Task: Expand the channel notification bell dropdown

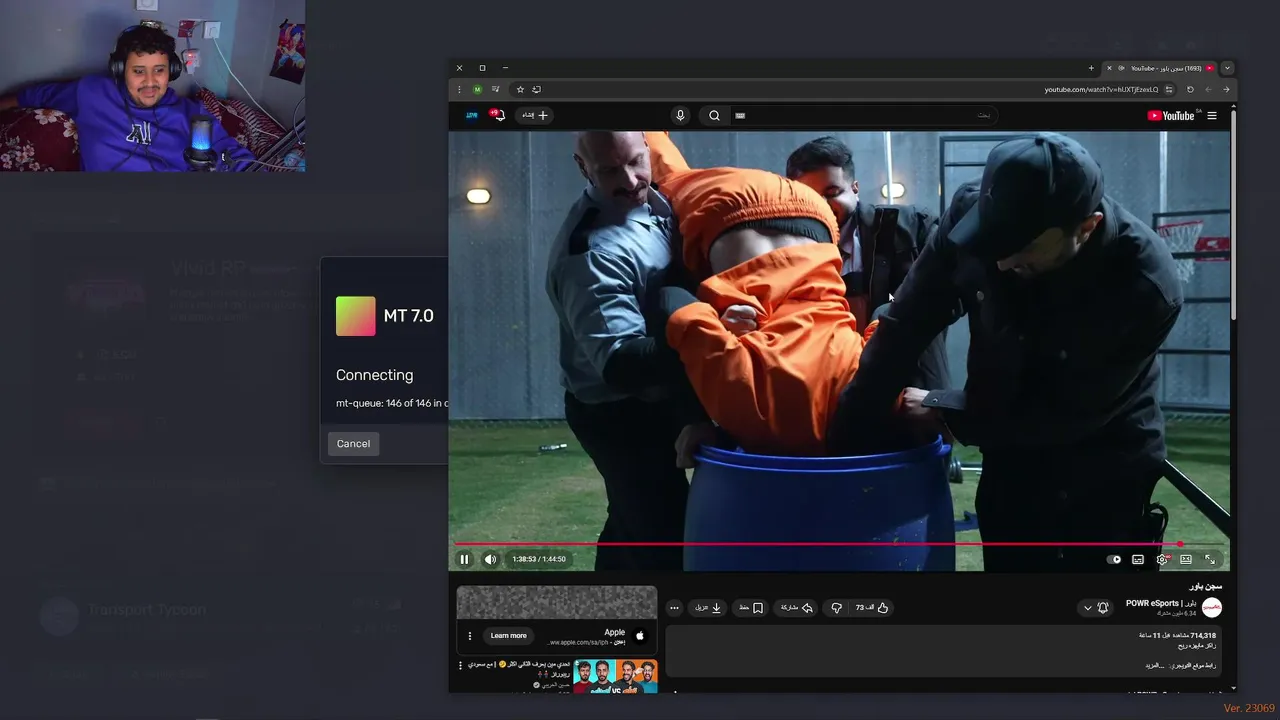Action: point(1095,607)
